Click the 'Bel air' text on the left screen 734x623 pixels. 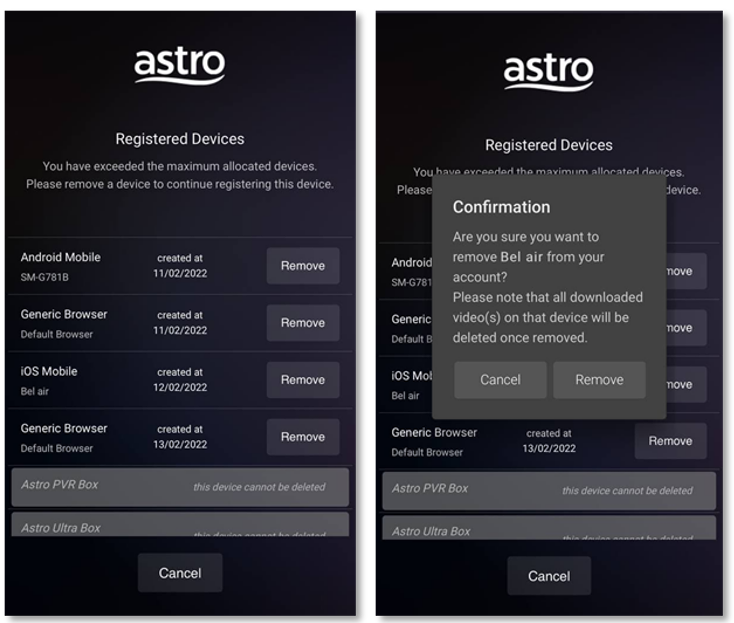point(35,391)
